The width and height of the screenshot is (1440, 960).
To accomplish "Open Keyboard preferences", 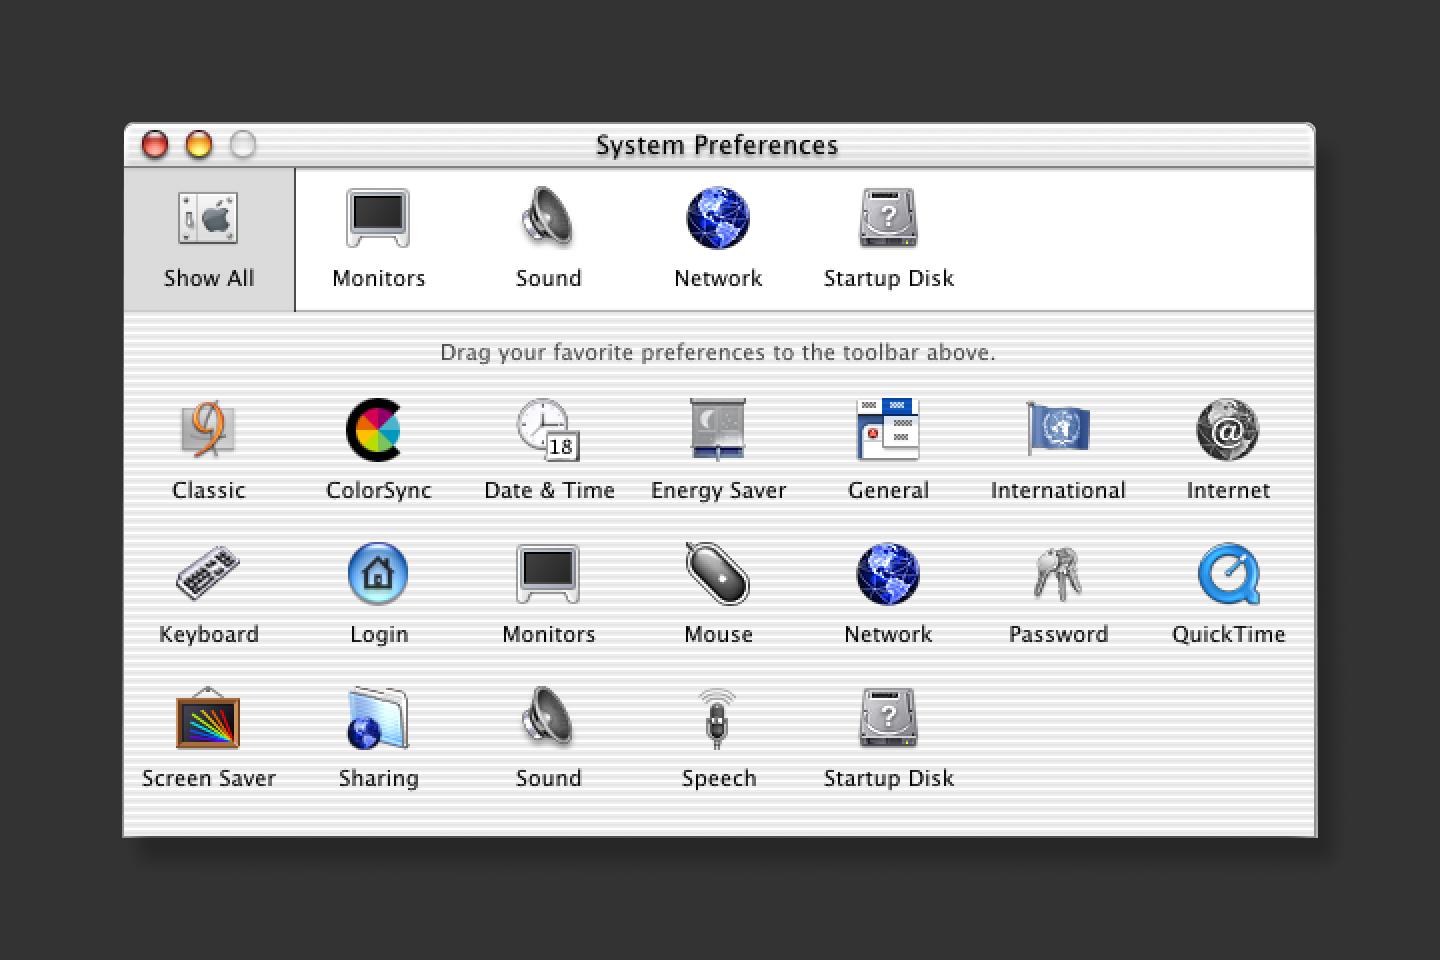I will click(x=208, y=575).
